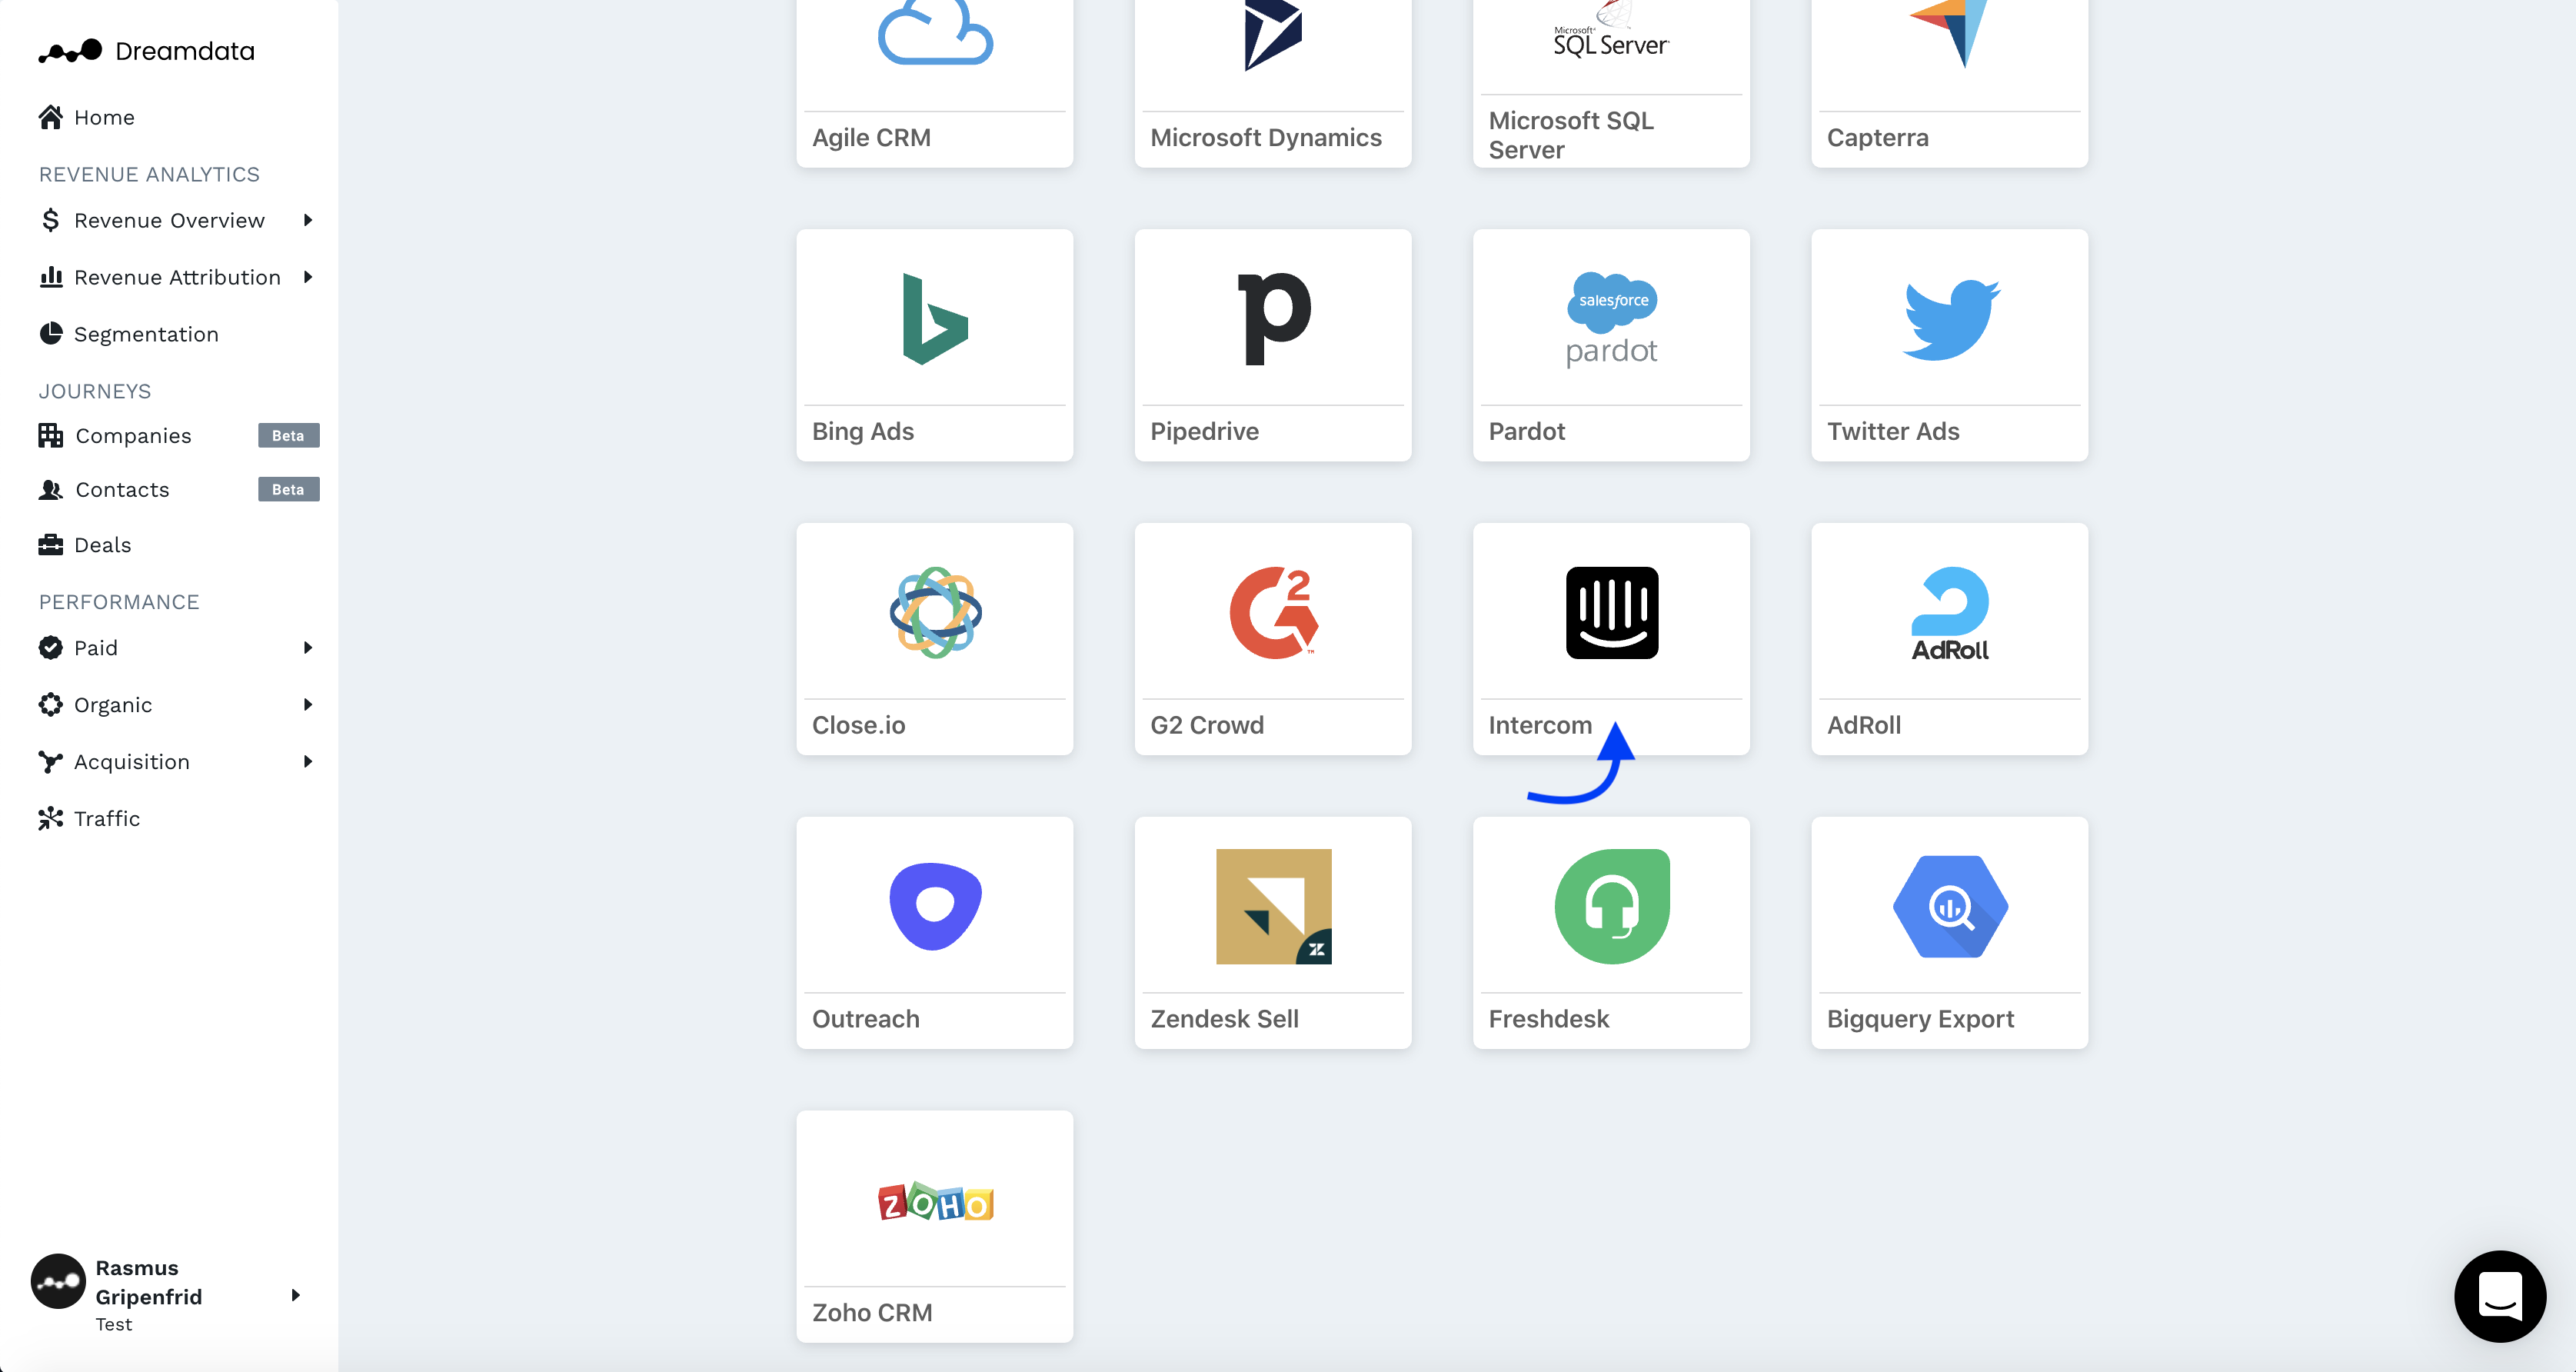Expand the Paid submenu arrow
2576x1372 pixels.
pos(308,648)
